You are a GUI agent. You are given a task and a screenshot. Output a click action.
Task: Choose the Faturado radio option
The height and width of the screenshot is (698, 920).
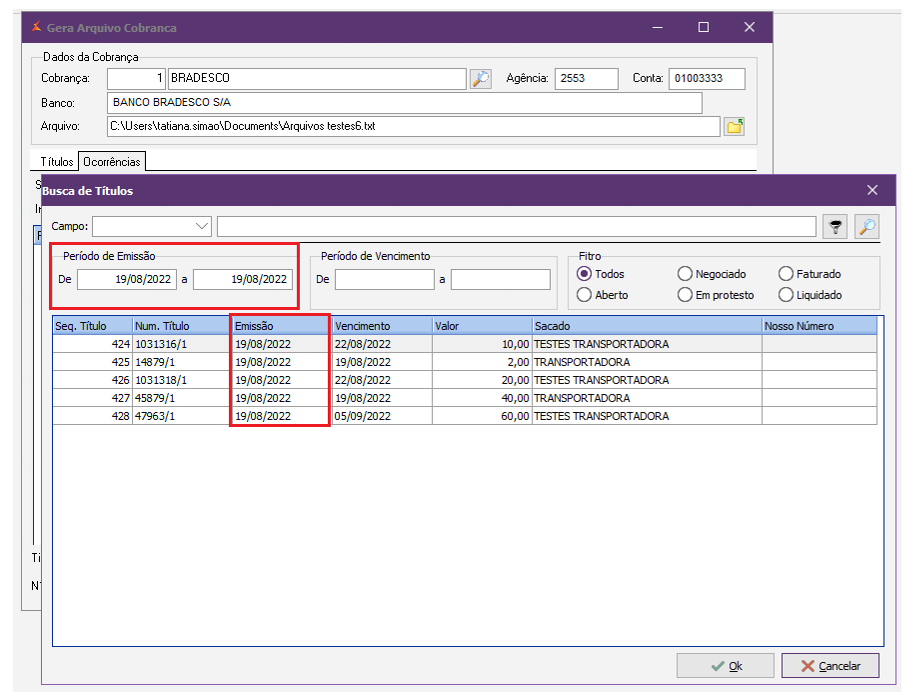tap(786, 274)
